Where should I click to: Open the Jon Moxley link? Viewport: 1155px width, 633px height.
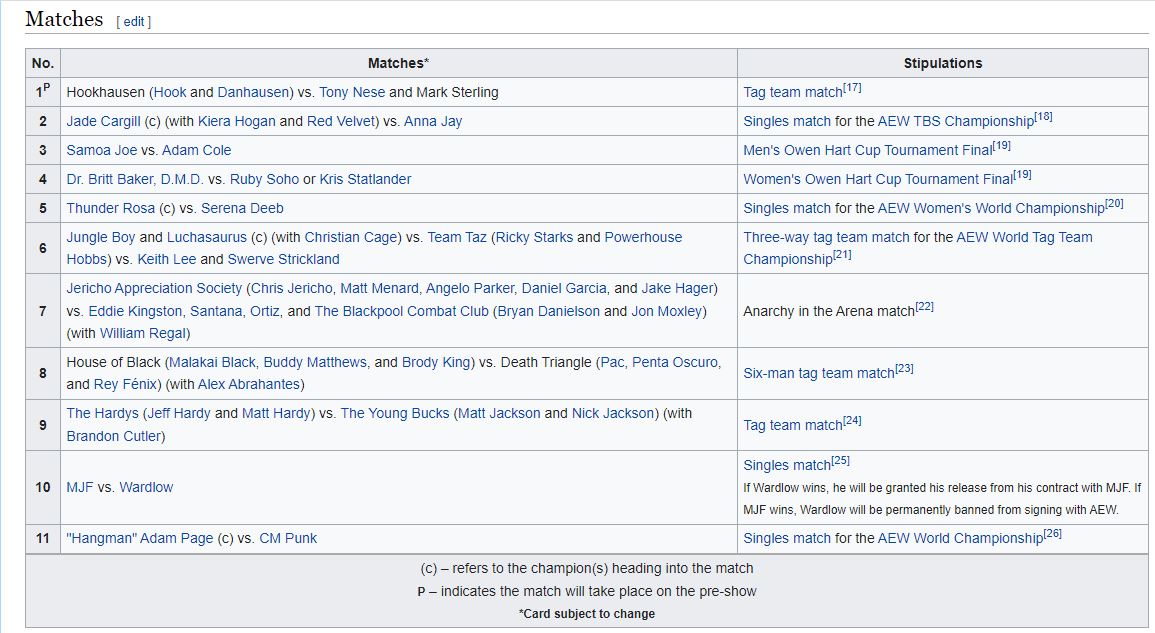tap(667, 311)
